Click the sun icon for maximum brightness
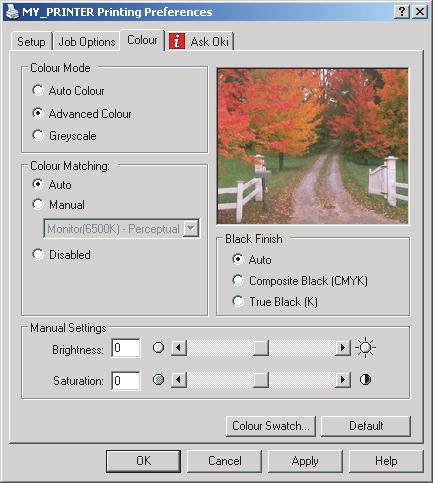 pos(365,348)
